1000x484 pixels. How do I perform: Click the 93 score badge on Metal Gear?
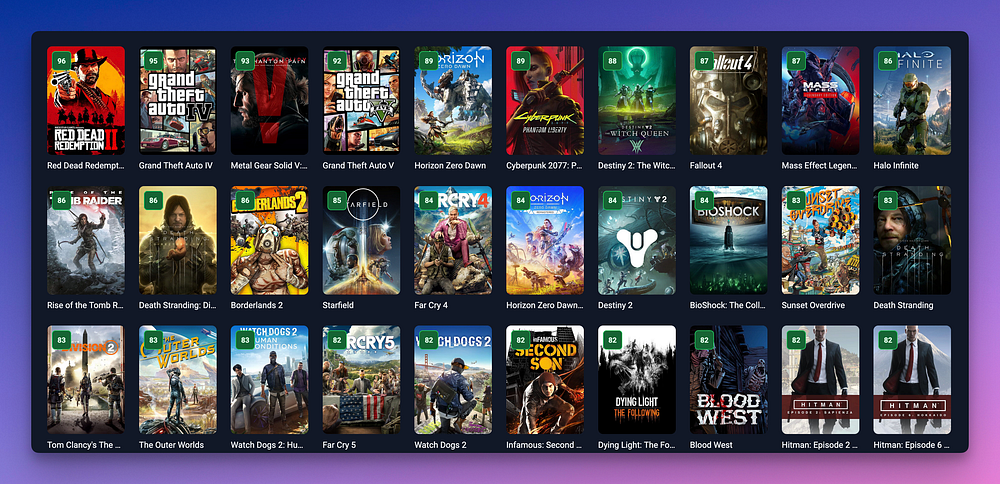(x=245, y=61)
